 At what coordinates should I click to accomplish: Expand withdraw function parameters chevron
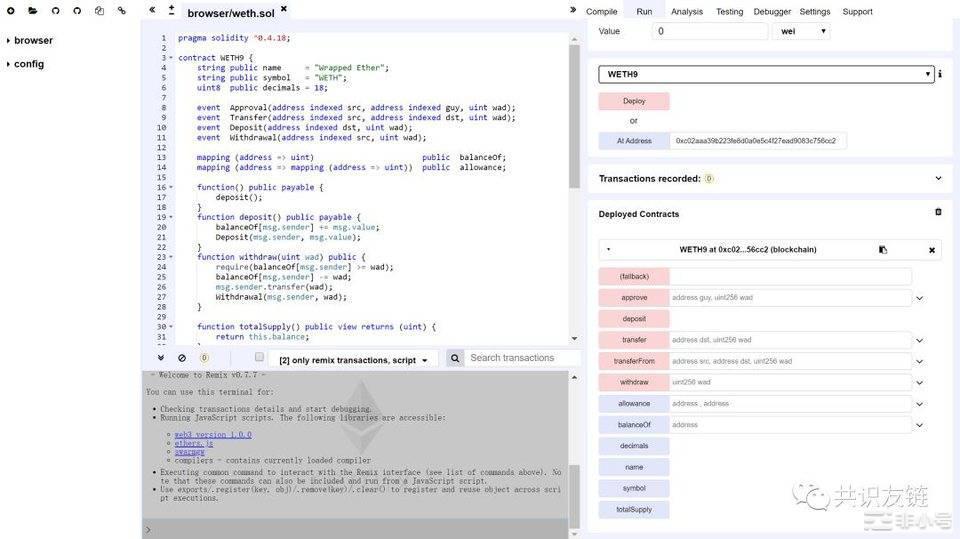pyautogui.click(x=919, y=383)
